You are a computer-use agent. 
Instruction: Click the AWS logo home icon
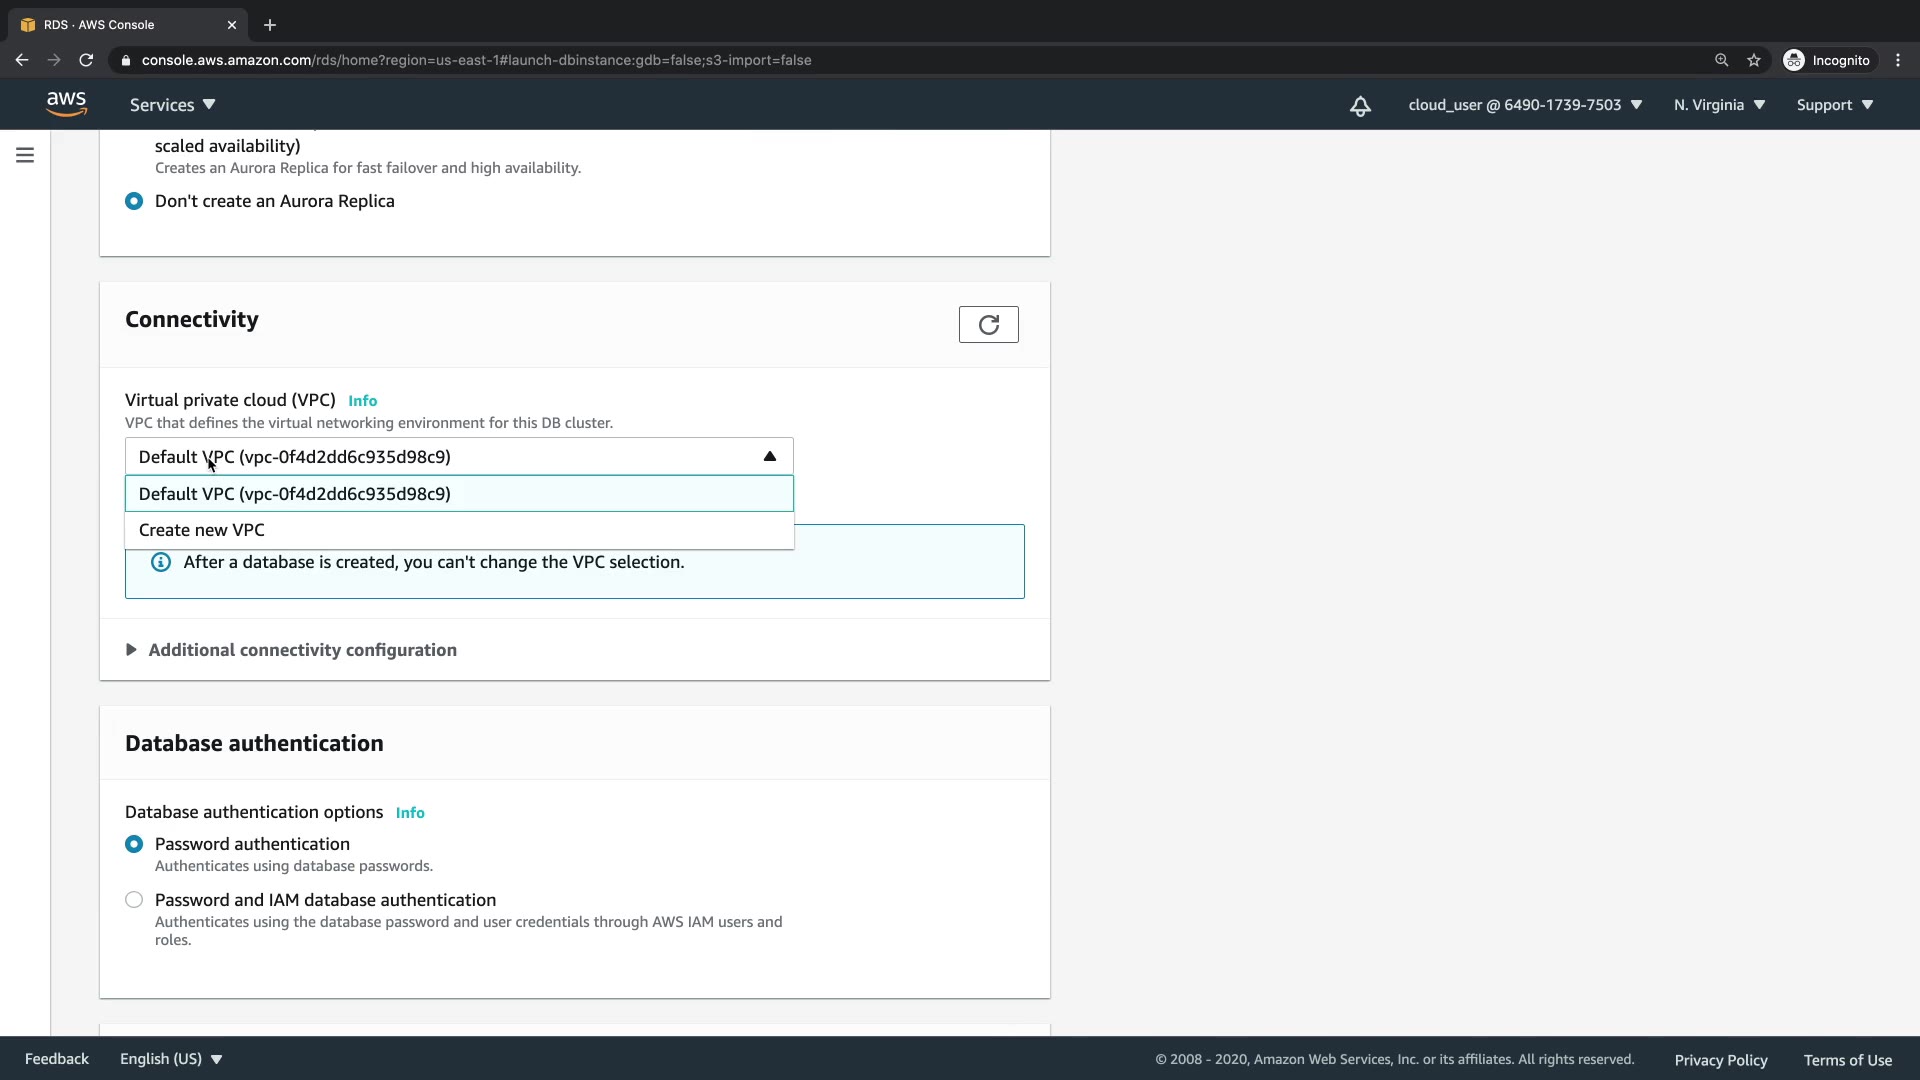[66, 104]
